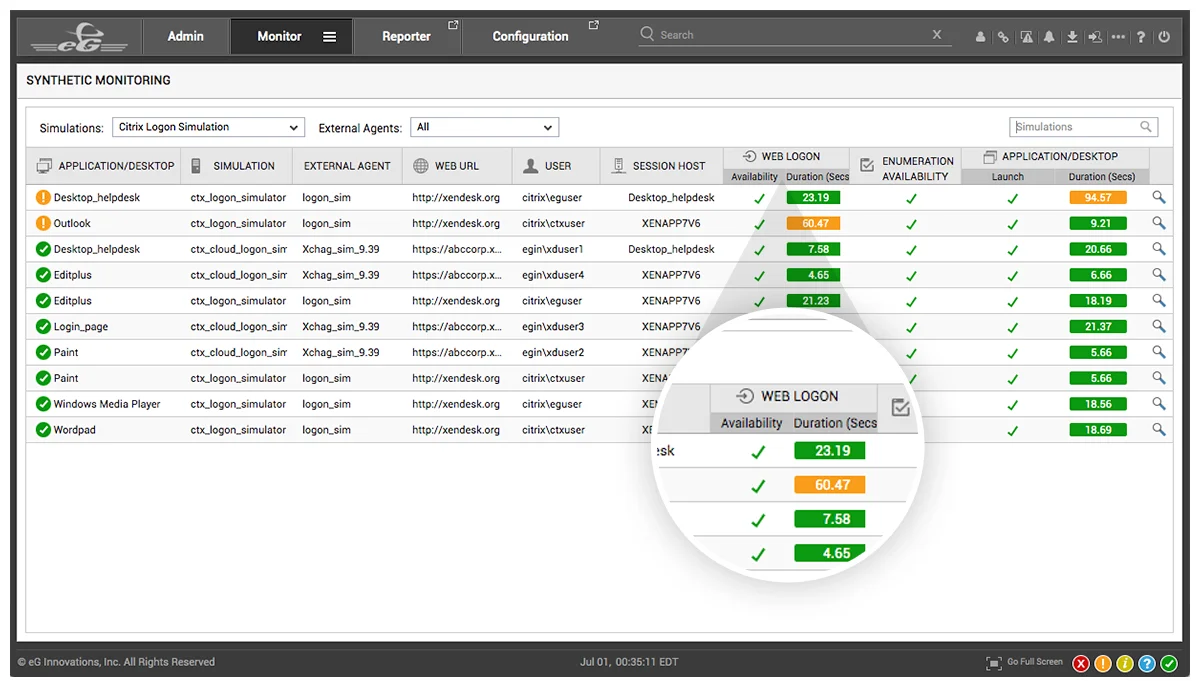Screen dimensions: 1200x687
Task: Click the egin\xduser4 user cell
Action: [553, 275]
